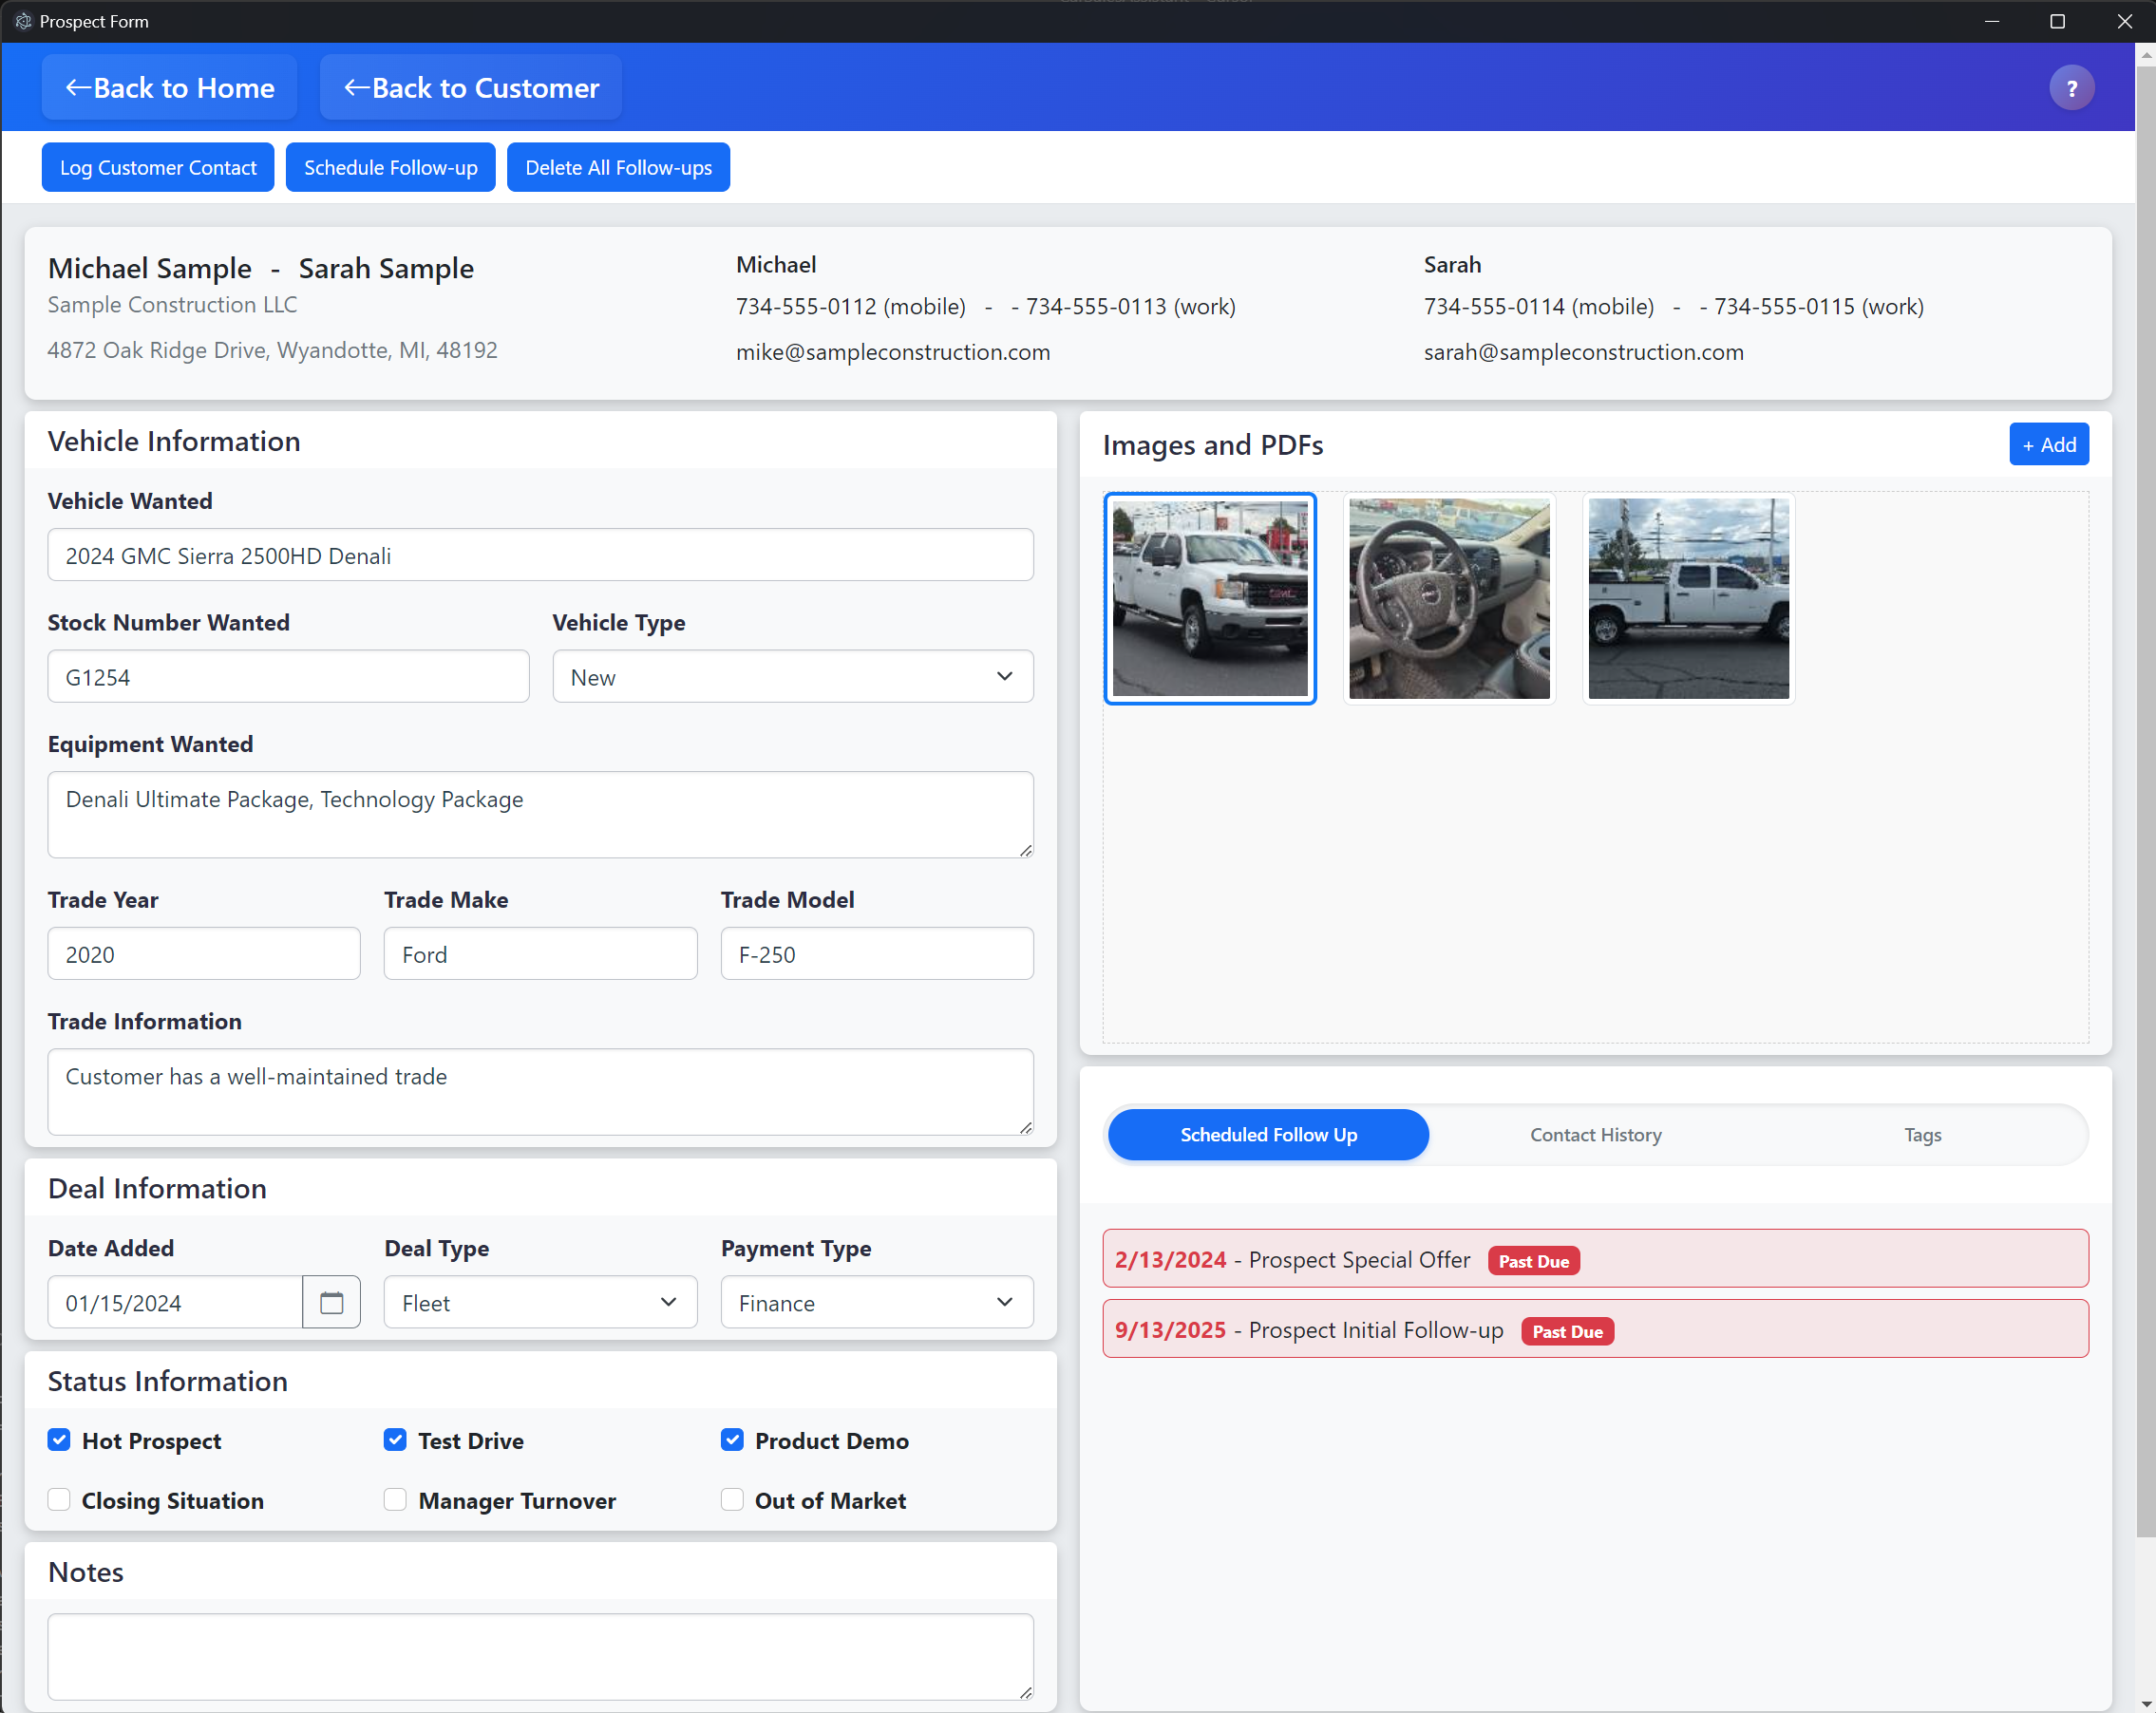
Task: Click the vertical scrollbar on right edge
Action: (2145, 800)
